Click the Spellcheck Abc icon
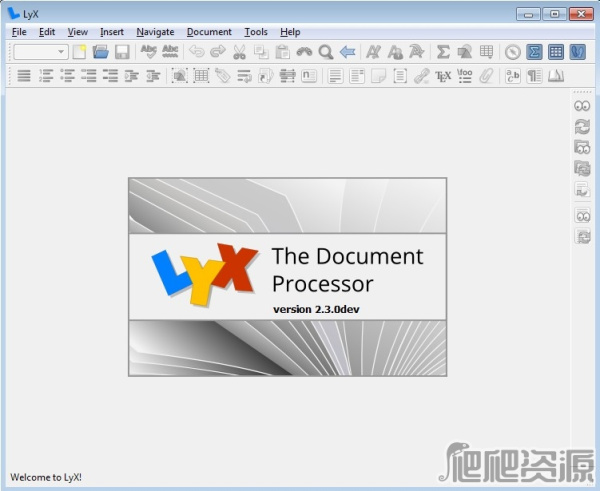 [149, 52]
